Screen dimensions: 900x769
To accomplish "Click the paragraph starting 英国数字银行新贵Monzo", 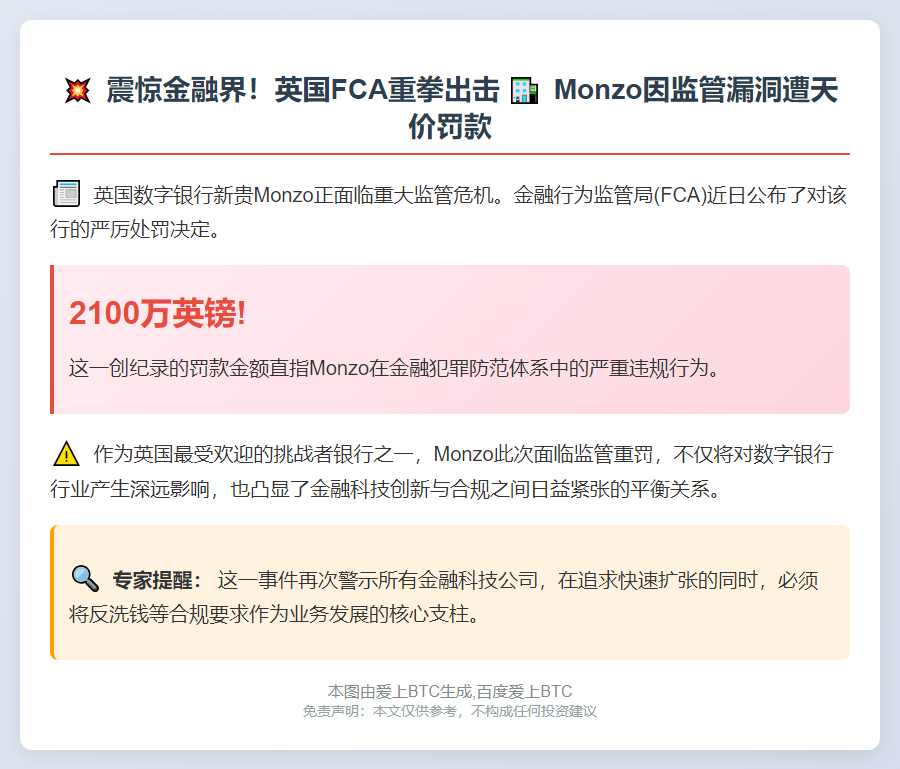I will tap(449, 212).
